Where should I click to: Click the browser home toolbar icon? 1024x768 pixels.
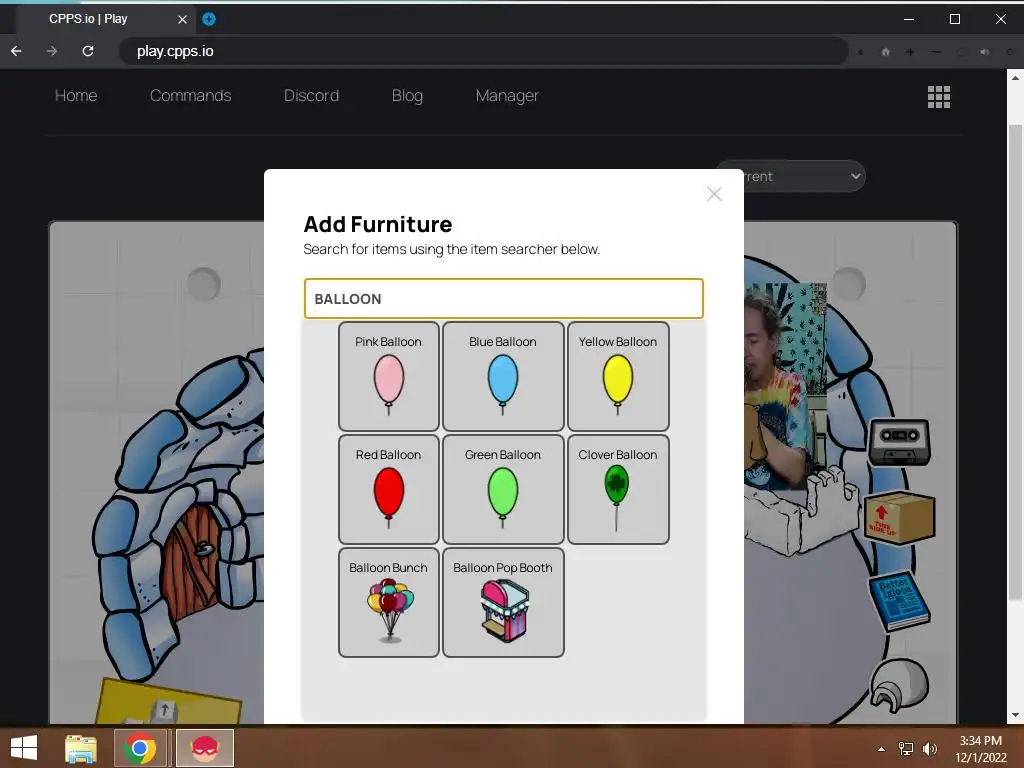[886, 52]
